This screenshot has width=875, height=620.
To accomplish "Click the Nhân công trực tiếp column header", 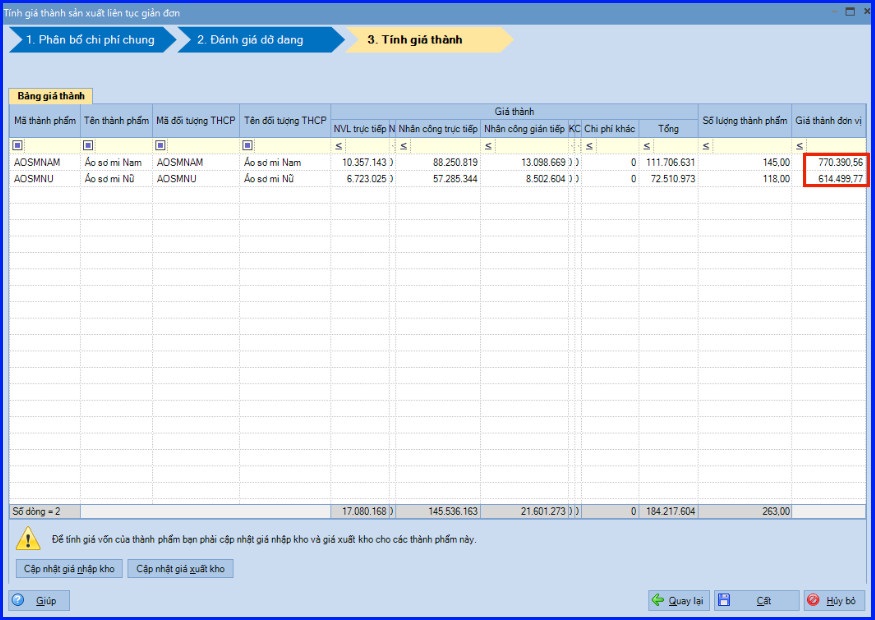I will pyautogui.click(x=438, y=129).
